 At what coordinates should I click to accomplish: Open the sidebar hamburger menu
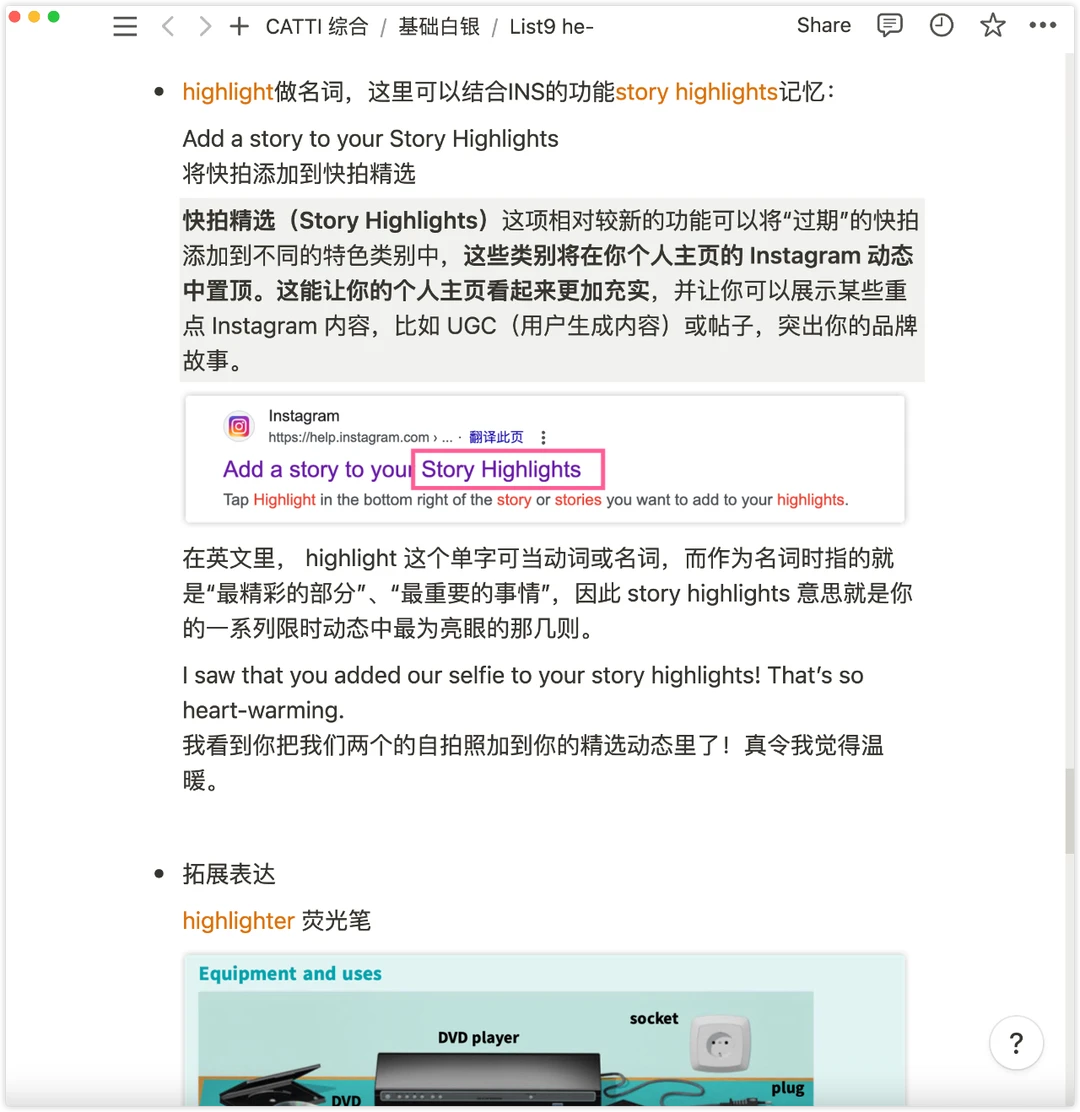pos(125,27)
